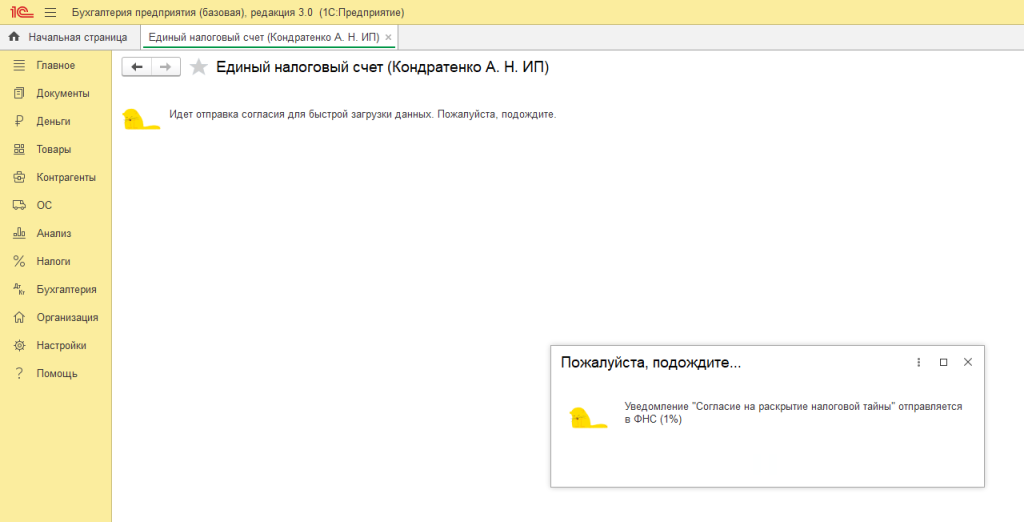Click the Товары grid icon
The width and height of the screenshot is (1024, 522).
pyautogui.click(x=19, y=150)
